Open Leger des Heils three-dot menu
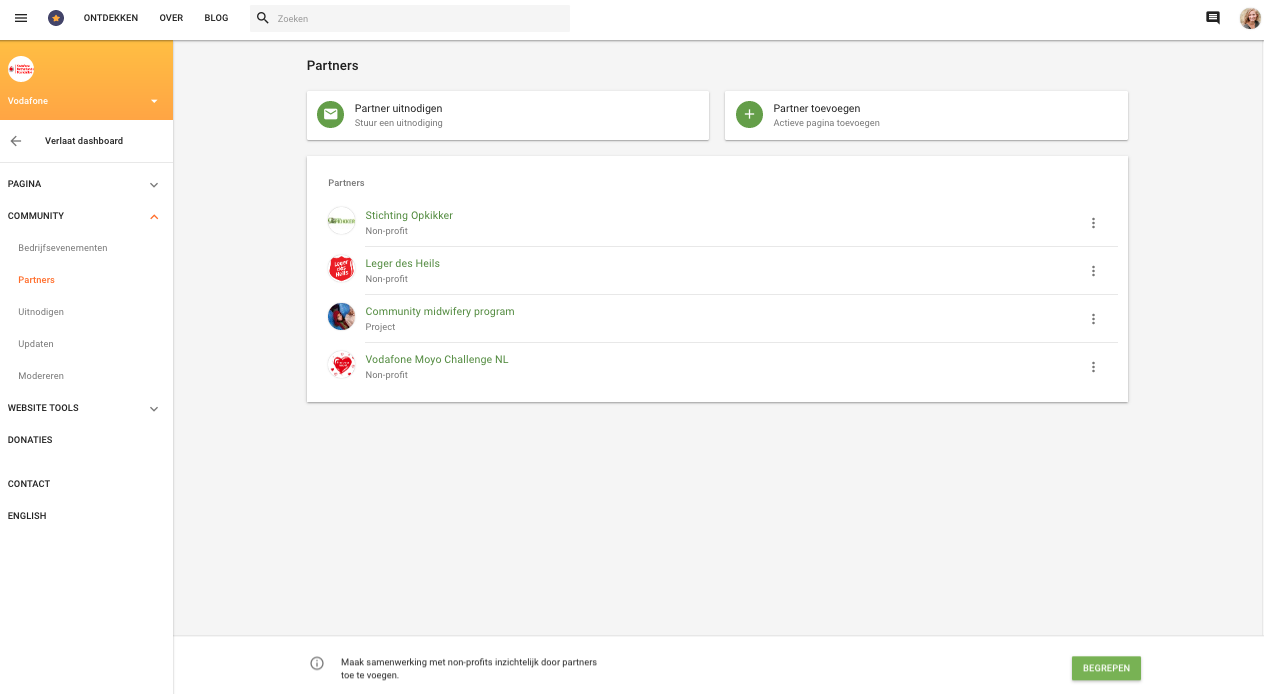 click(1093, 271)
